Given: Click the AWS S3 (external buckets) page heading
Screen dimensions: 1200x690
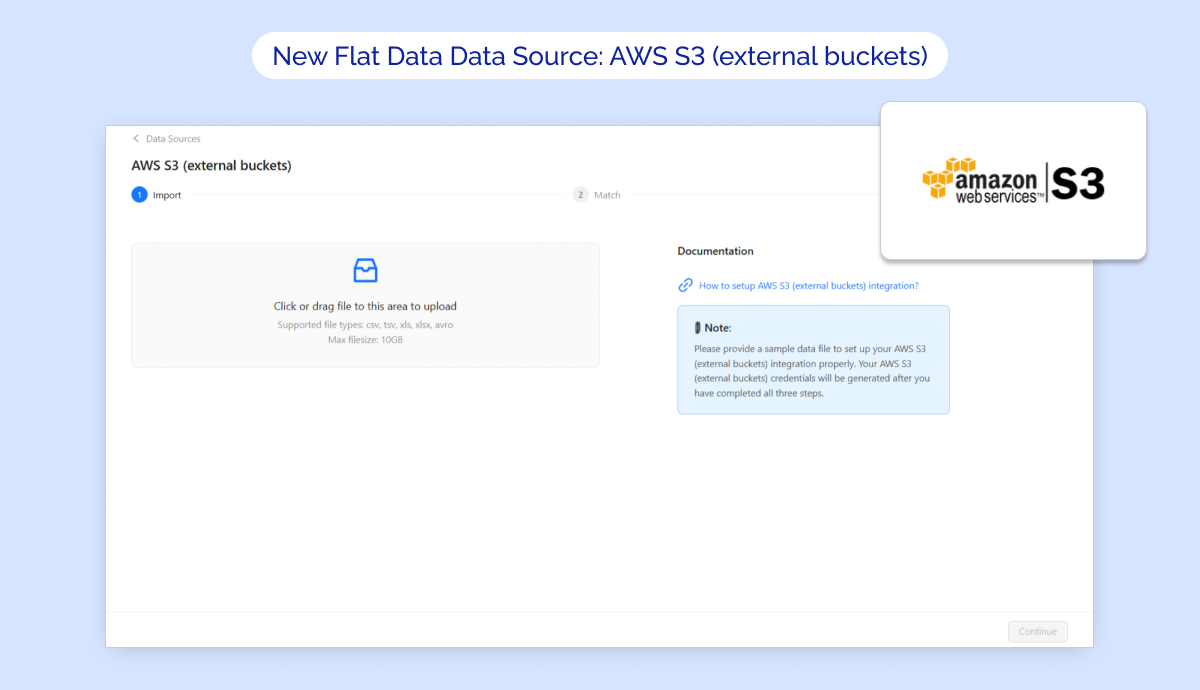Looking at the screenshot, I should click(211, 166).
